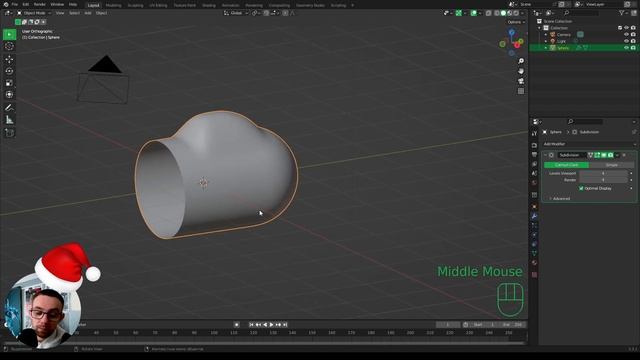640x360 pixels.
Task: Toggle Collection exclude from view layer checkbox
Action: [620, 28]
